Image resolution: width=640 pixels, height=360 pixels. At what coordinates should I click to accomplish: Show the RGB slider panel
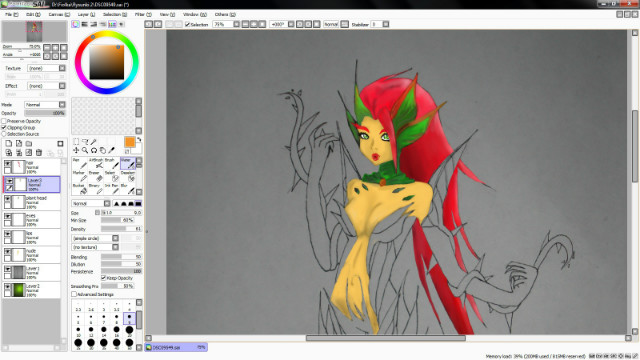pyautogui.click(x=84, y=24)
